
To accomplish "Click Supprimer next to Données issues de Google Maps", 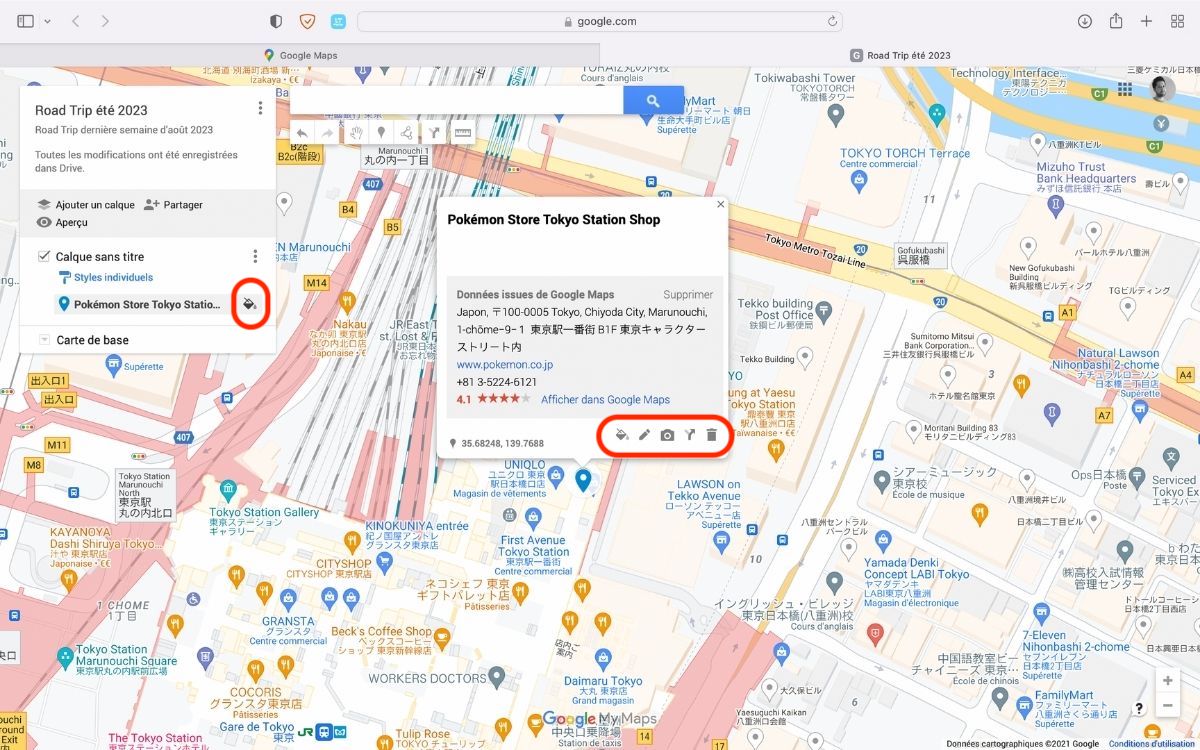I will [x=688, y=295].
